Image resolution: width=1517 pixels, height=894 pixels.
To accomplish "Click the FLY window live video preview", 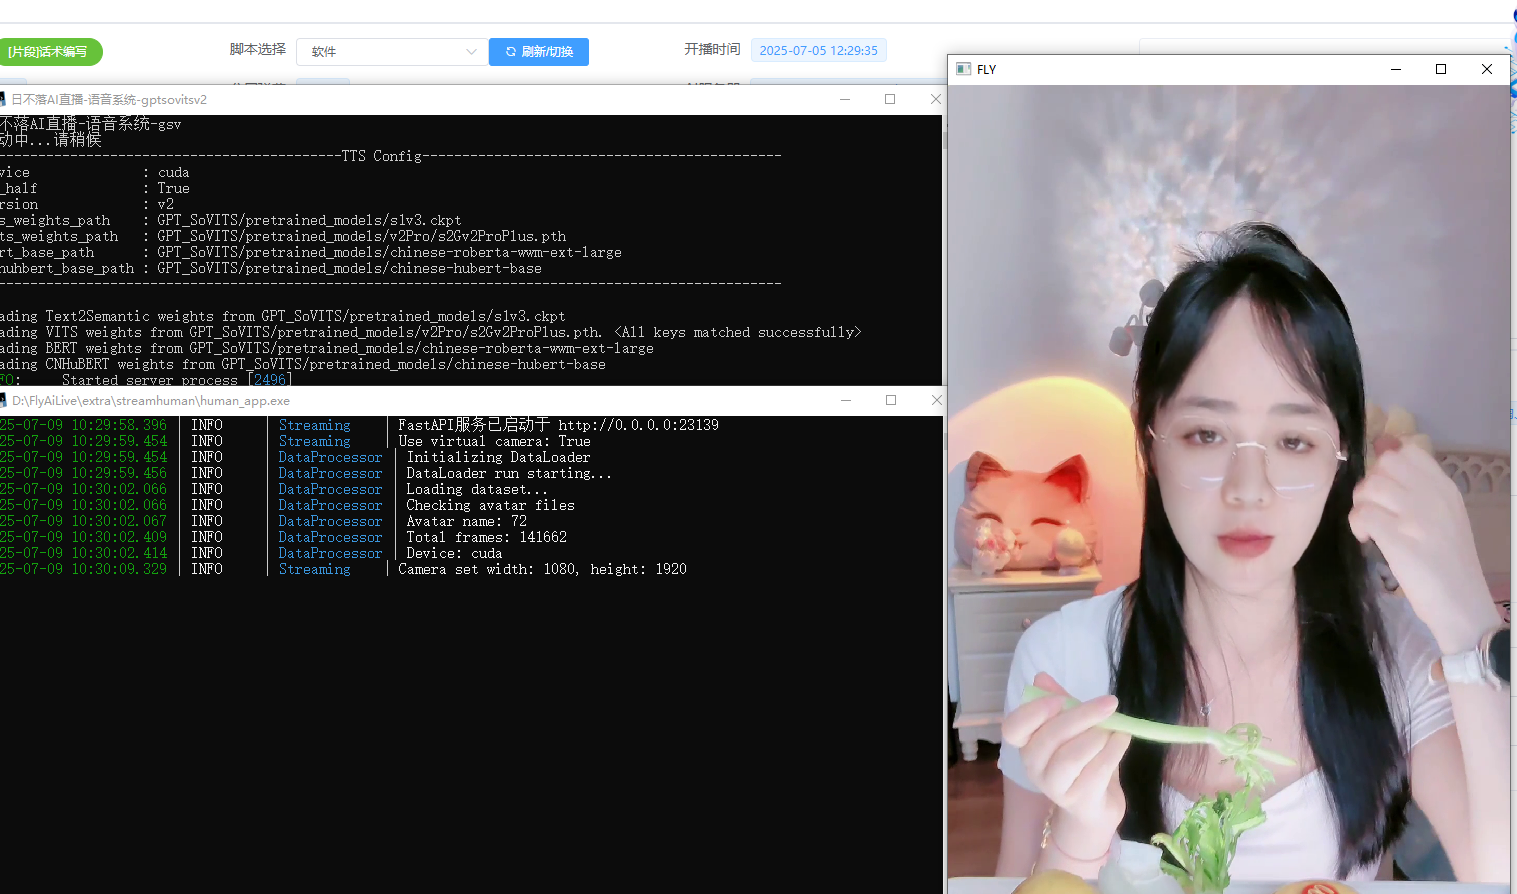I will pyautogui.click(x=1228, y=488).
